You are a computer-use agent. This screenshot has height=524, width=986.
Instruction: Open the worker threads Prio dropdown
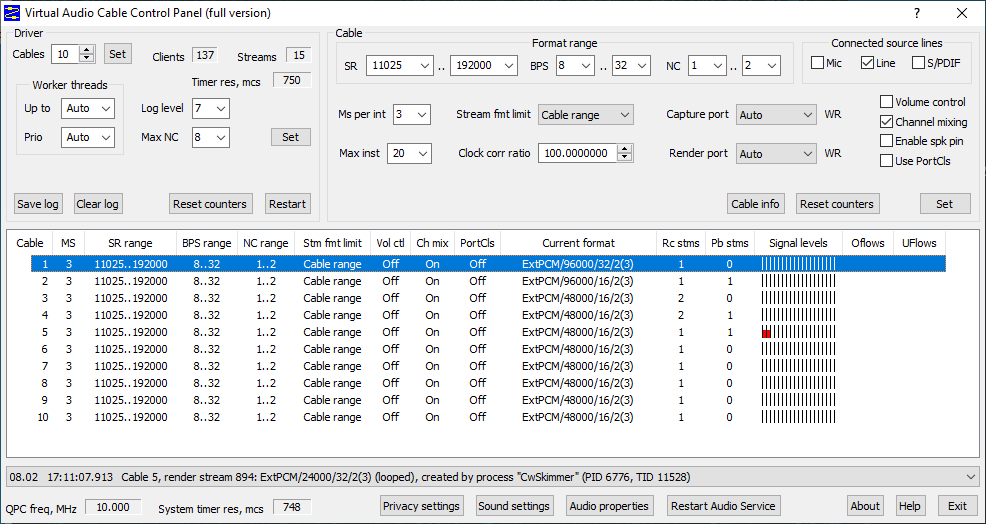point(88,137)
